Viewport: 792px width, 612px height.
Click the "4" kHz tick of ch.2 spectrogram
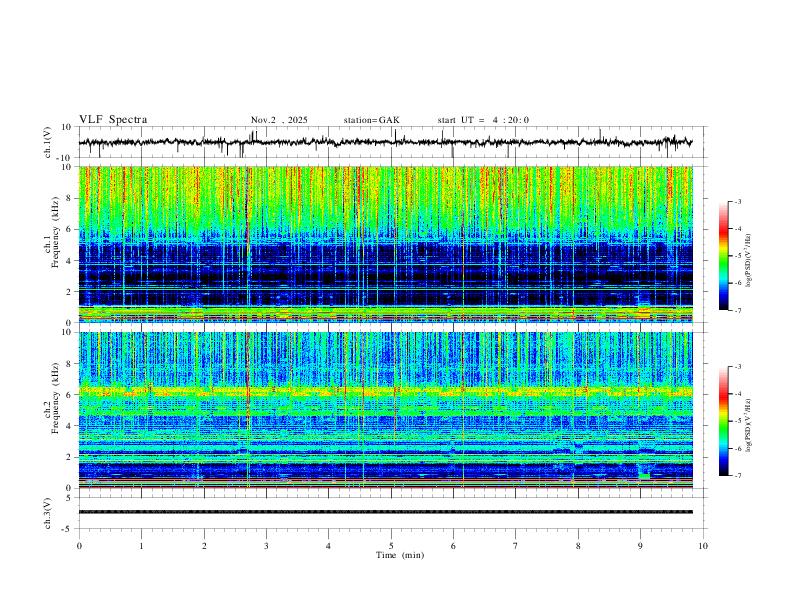click(x=70, y=426)
